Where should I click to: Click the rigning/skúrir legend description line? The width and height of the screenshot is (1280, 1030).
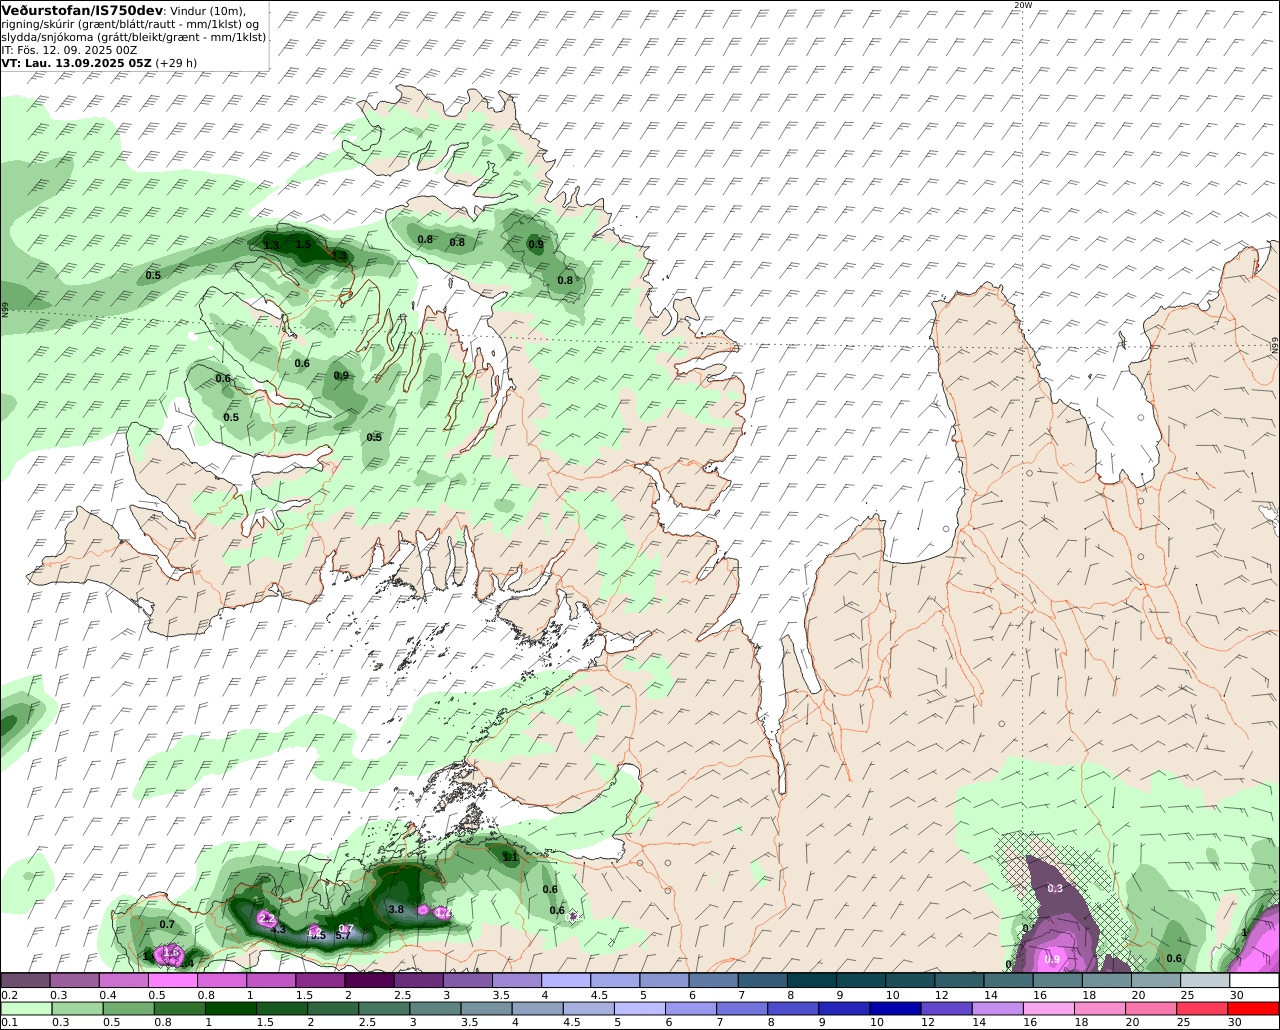click(x=130, y=24)
